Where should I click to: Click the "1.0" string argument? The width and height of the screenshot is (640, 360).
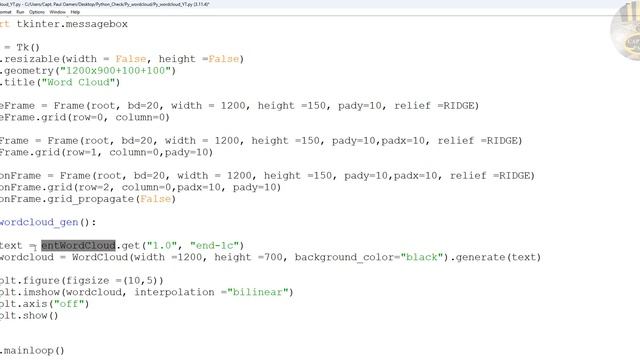point(162,245)
